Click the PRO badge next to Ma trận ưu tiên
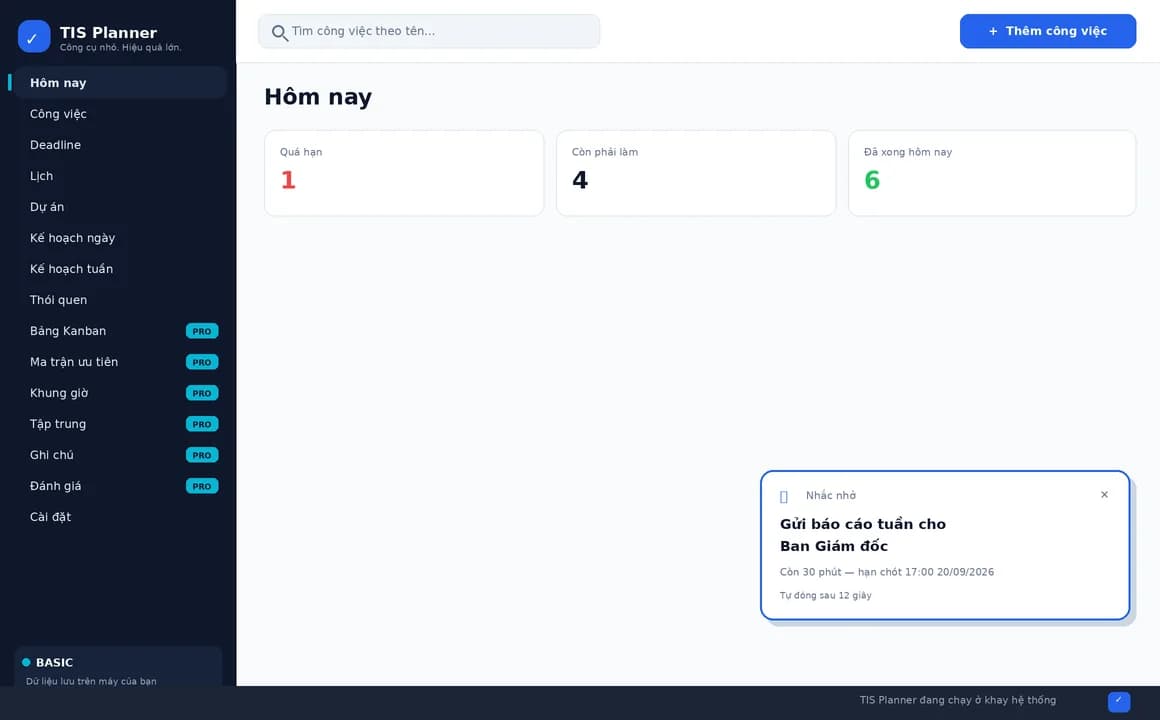 coord(202,363)
